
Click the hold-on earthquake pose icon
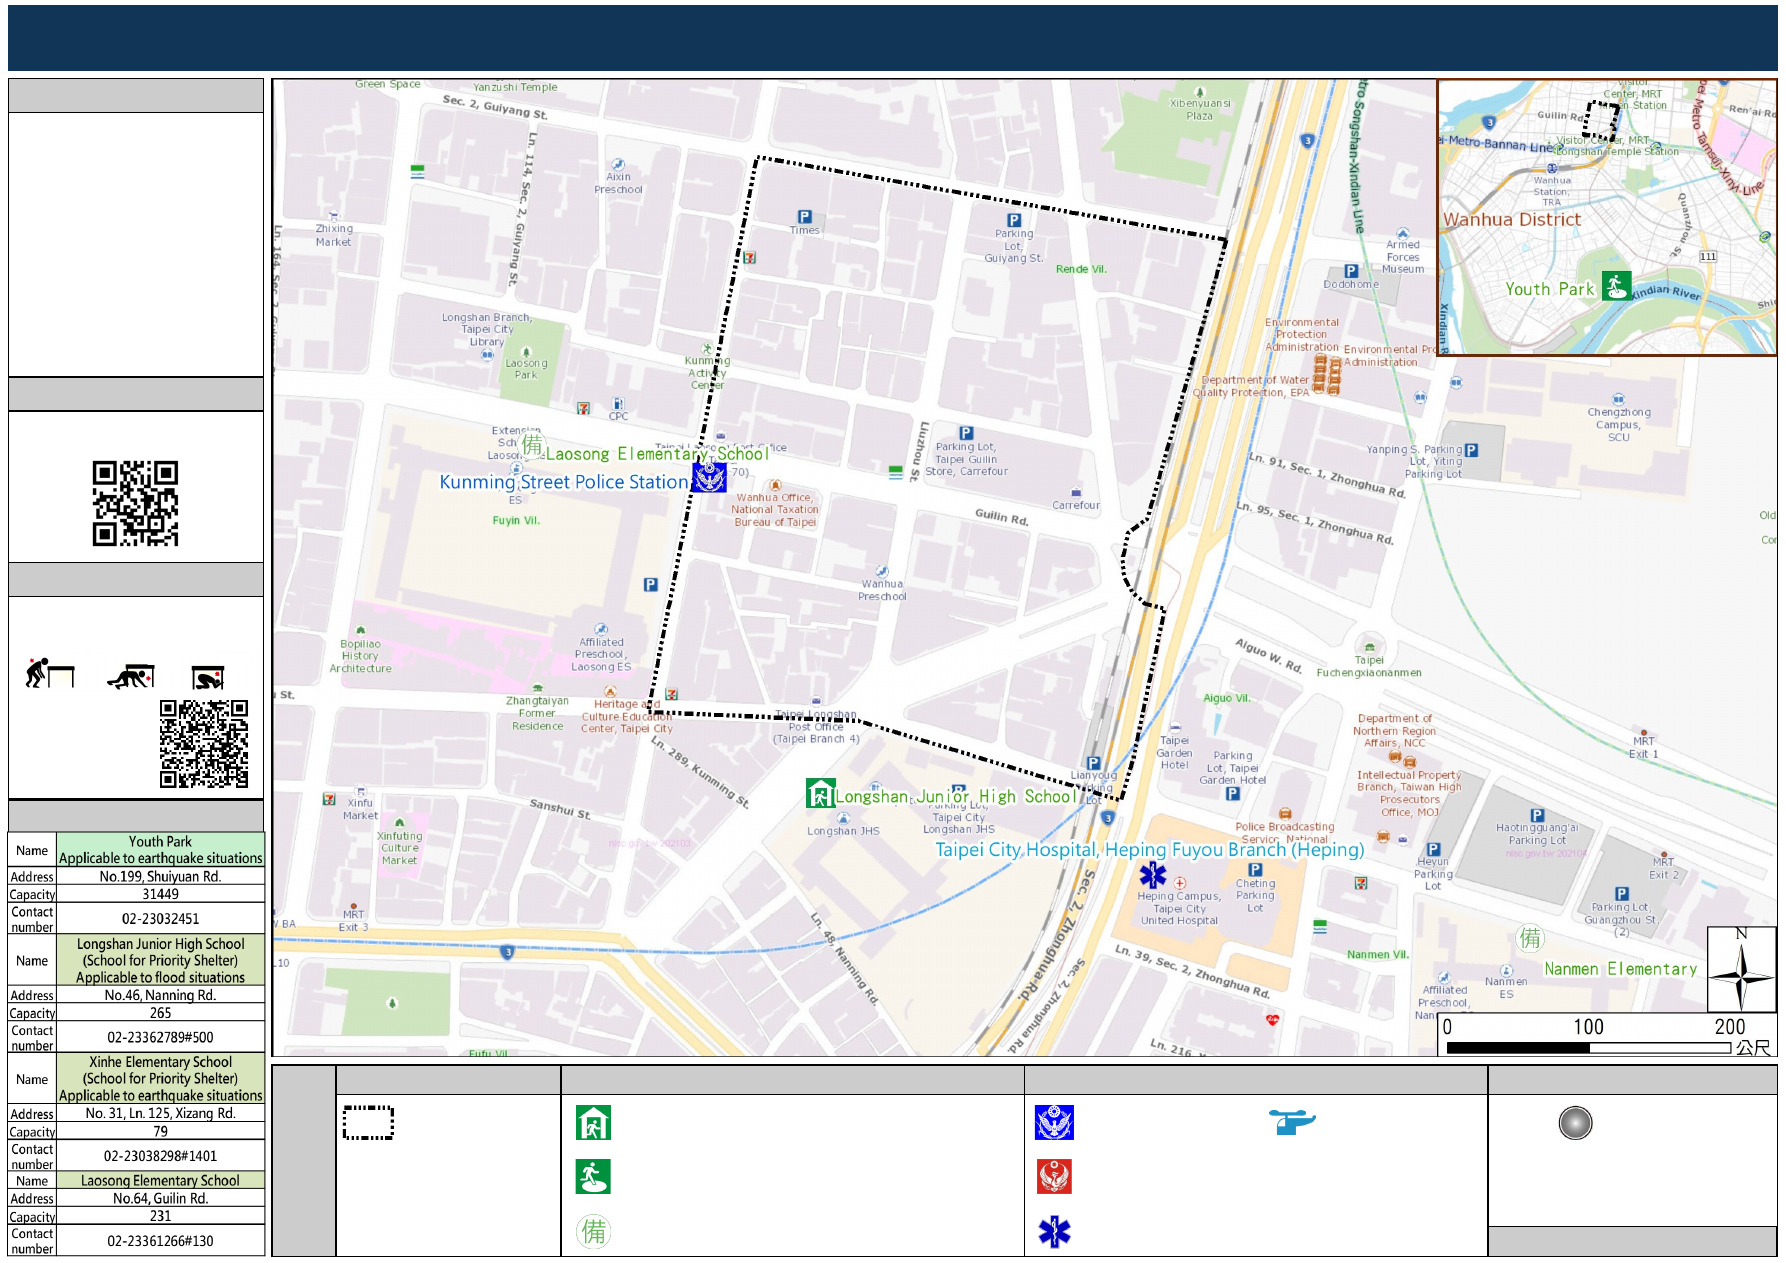point(208,678)
